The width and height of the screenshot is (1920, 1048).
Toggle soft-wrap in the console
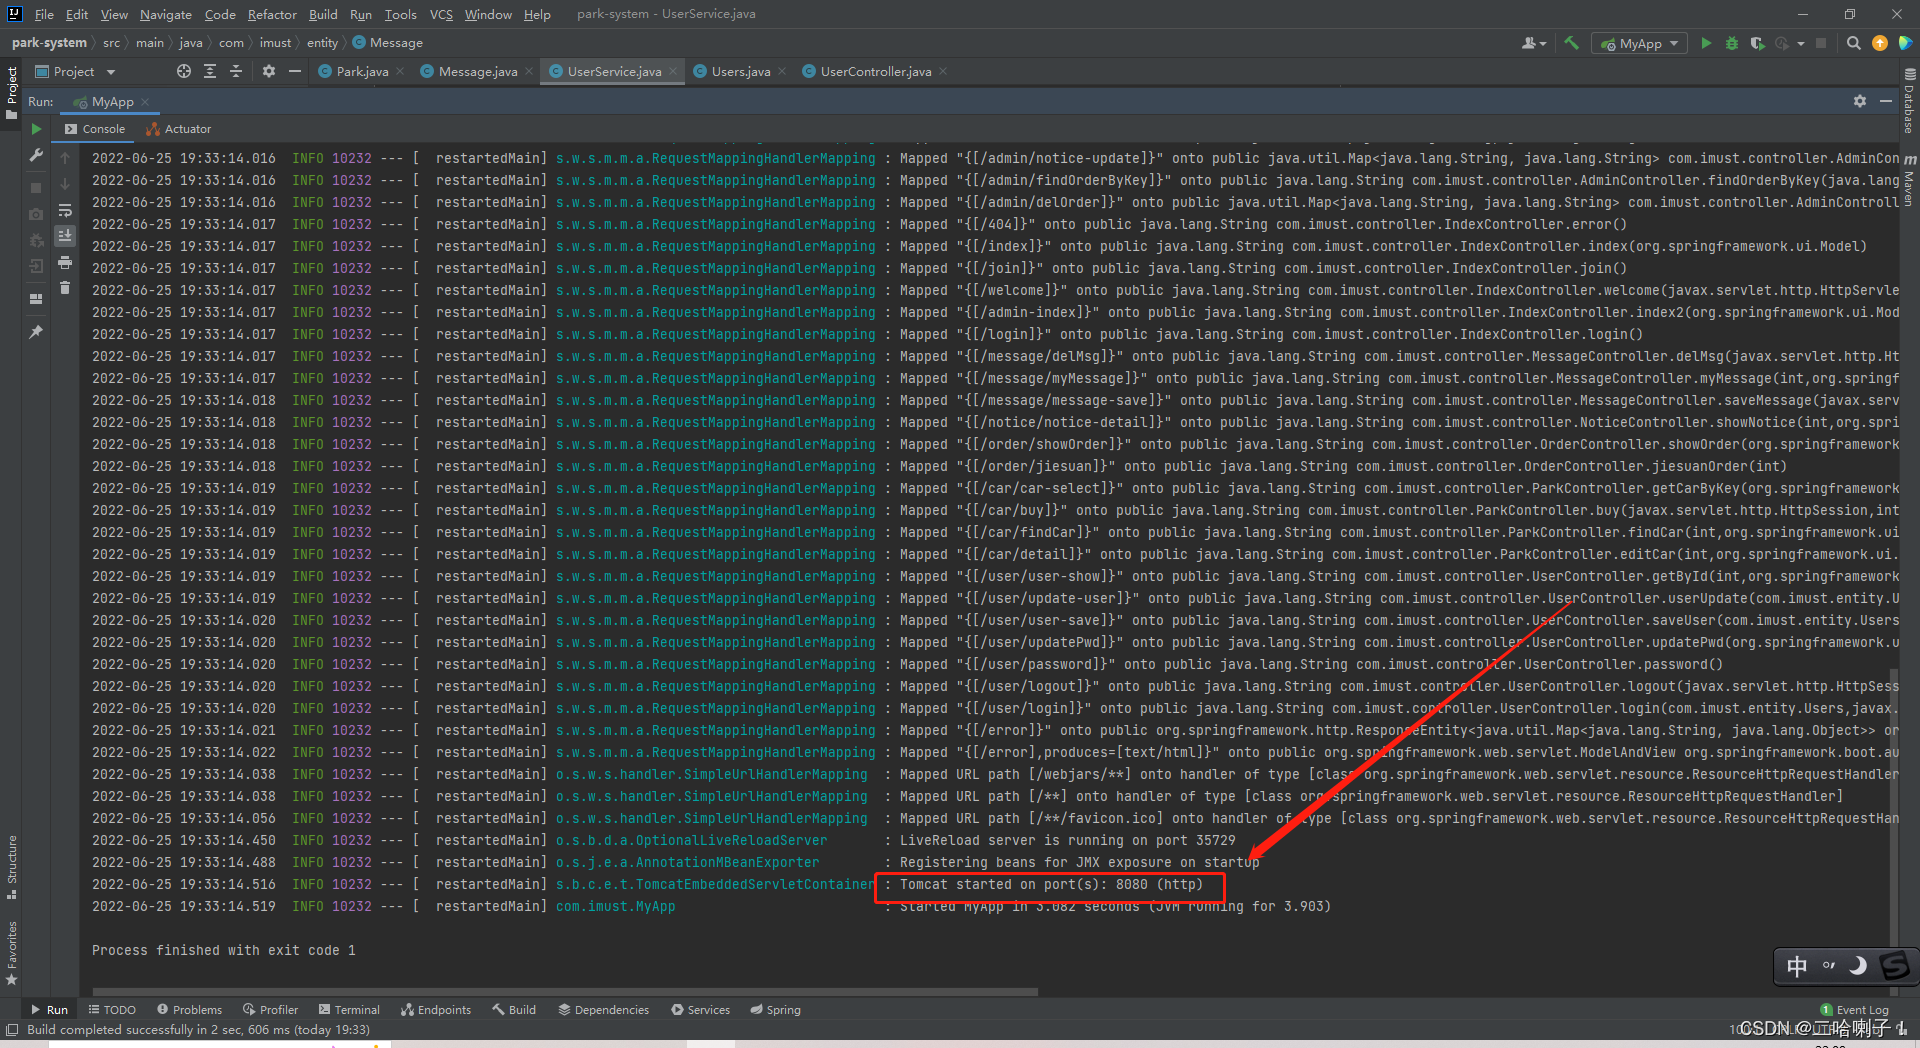tap(65, 210)
